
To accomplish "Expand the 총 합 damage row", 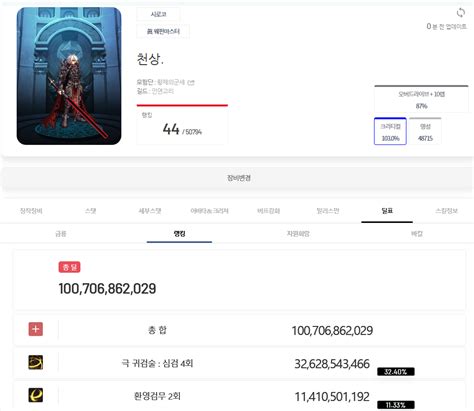I will tap(239, 330).
